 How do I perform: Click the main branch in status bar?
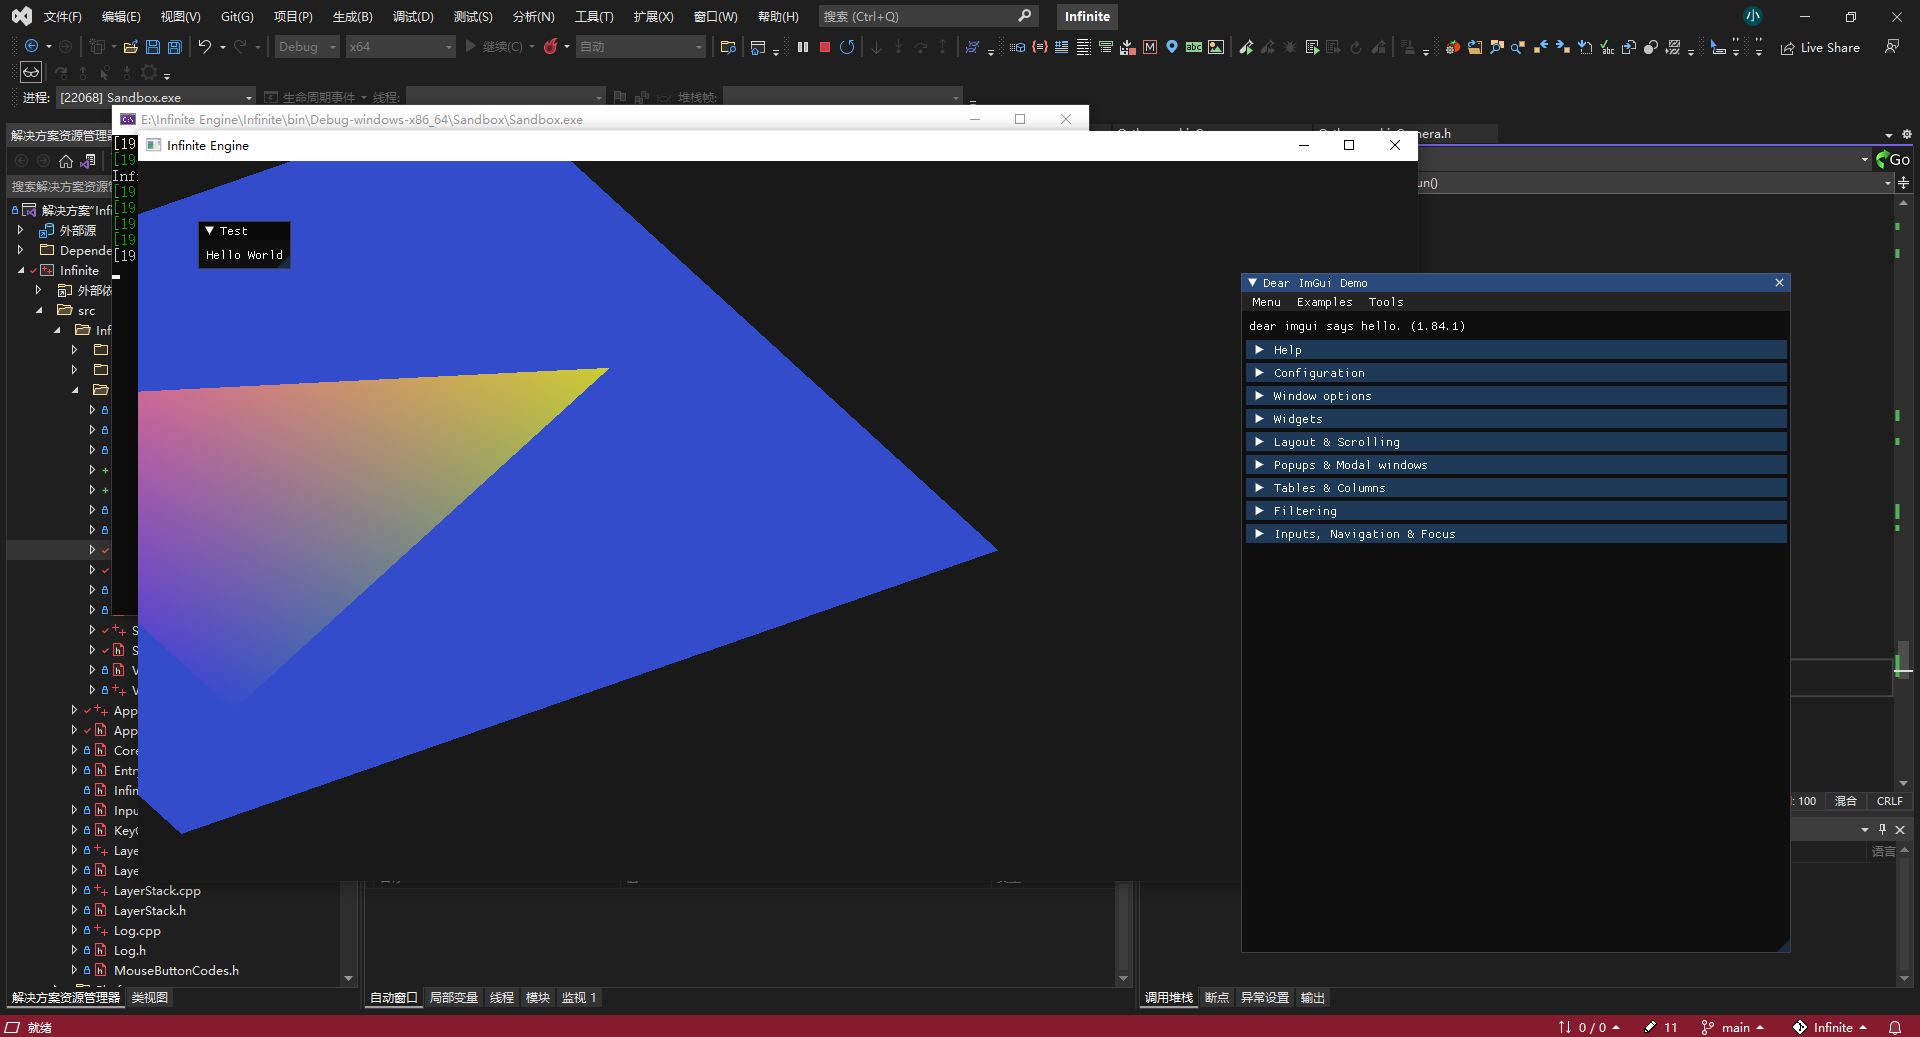click(x=1732, y=1027)
